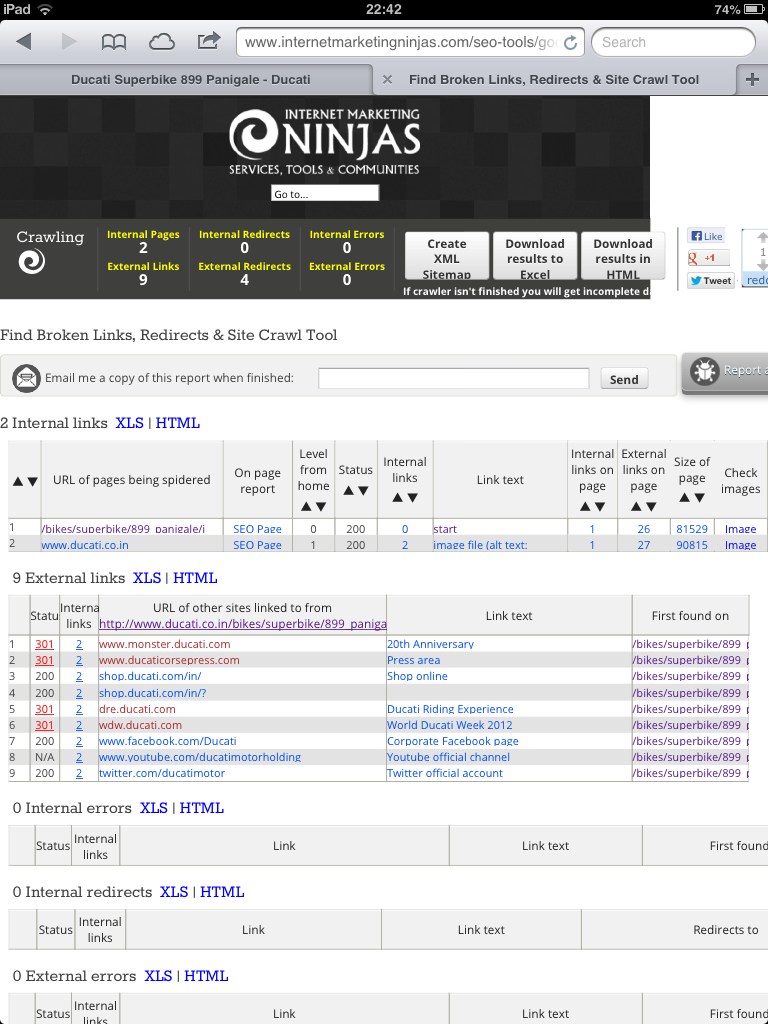Screen dimensions: 768x1024
Task: Tap the Safari Search field
Action: tap(673, 42)
